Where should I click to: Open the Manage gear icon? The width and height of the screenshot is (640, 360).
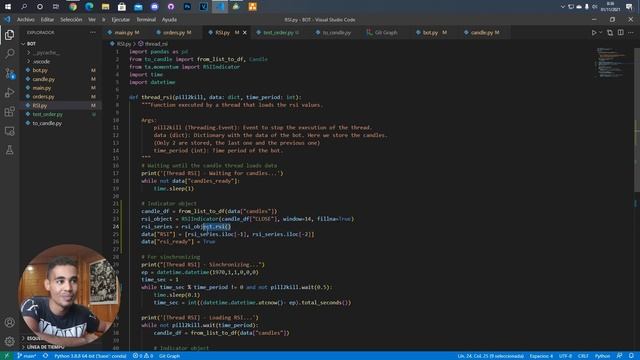coord(9,341)
